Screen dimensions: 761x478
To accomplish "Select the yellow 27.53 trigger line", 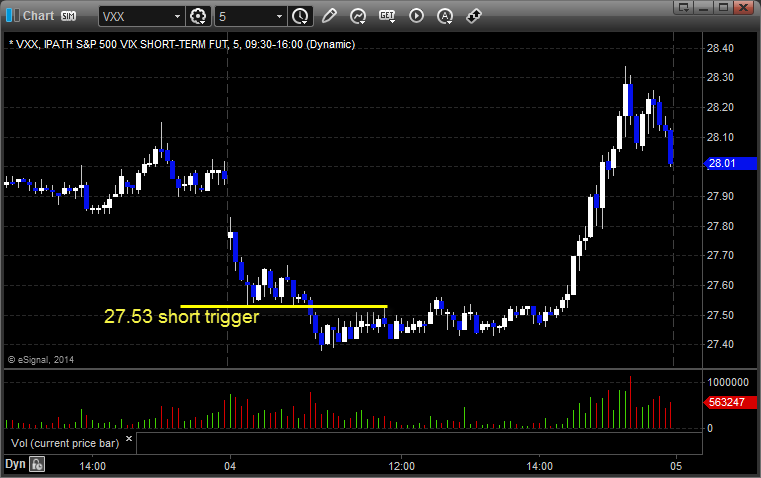I will pyautogui.click(x=283, y=306).
